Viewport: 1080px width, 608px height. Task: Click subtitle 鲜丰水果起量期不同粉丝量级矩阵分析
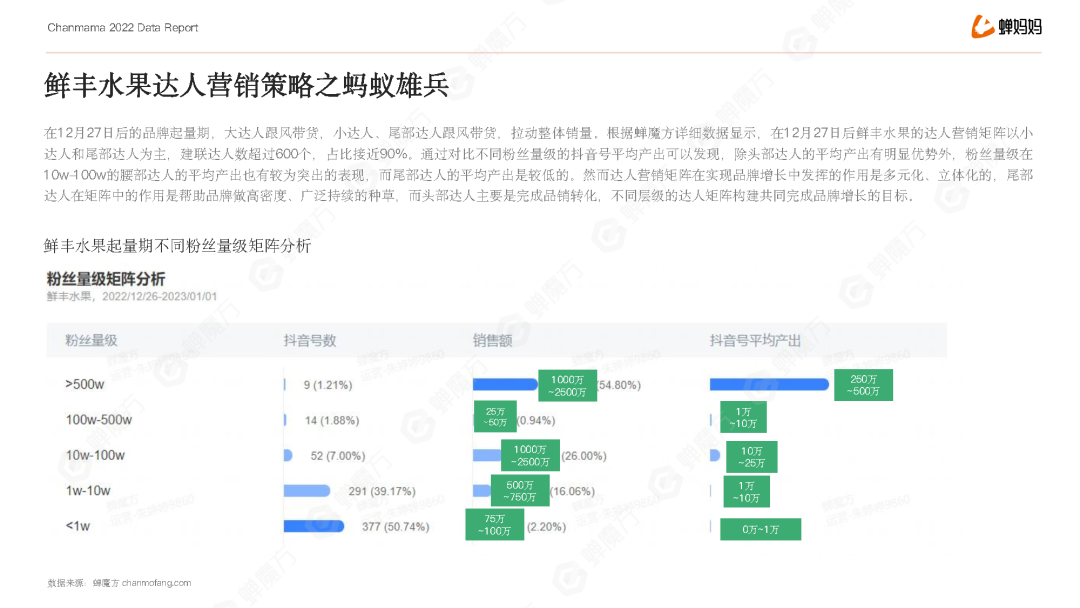tap(178, 246)
